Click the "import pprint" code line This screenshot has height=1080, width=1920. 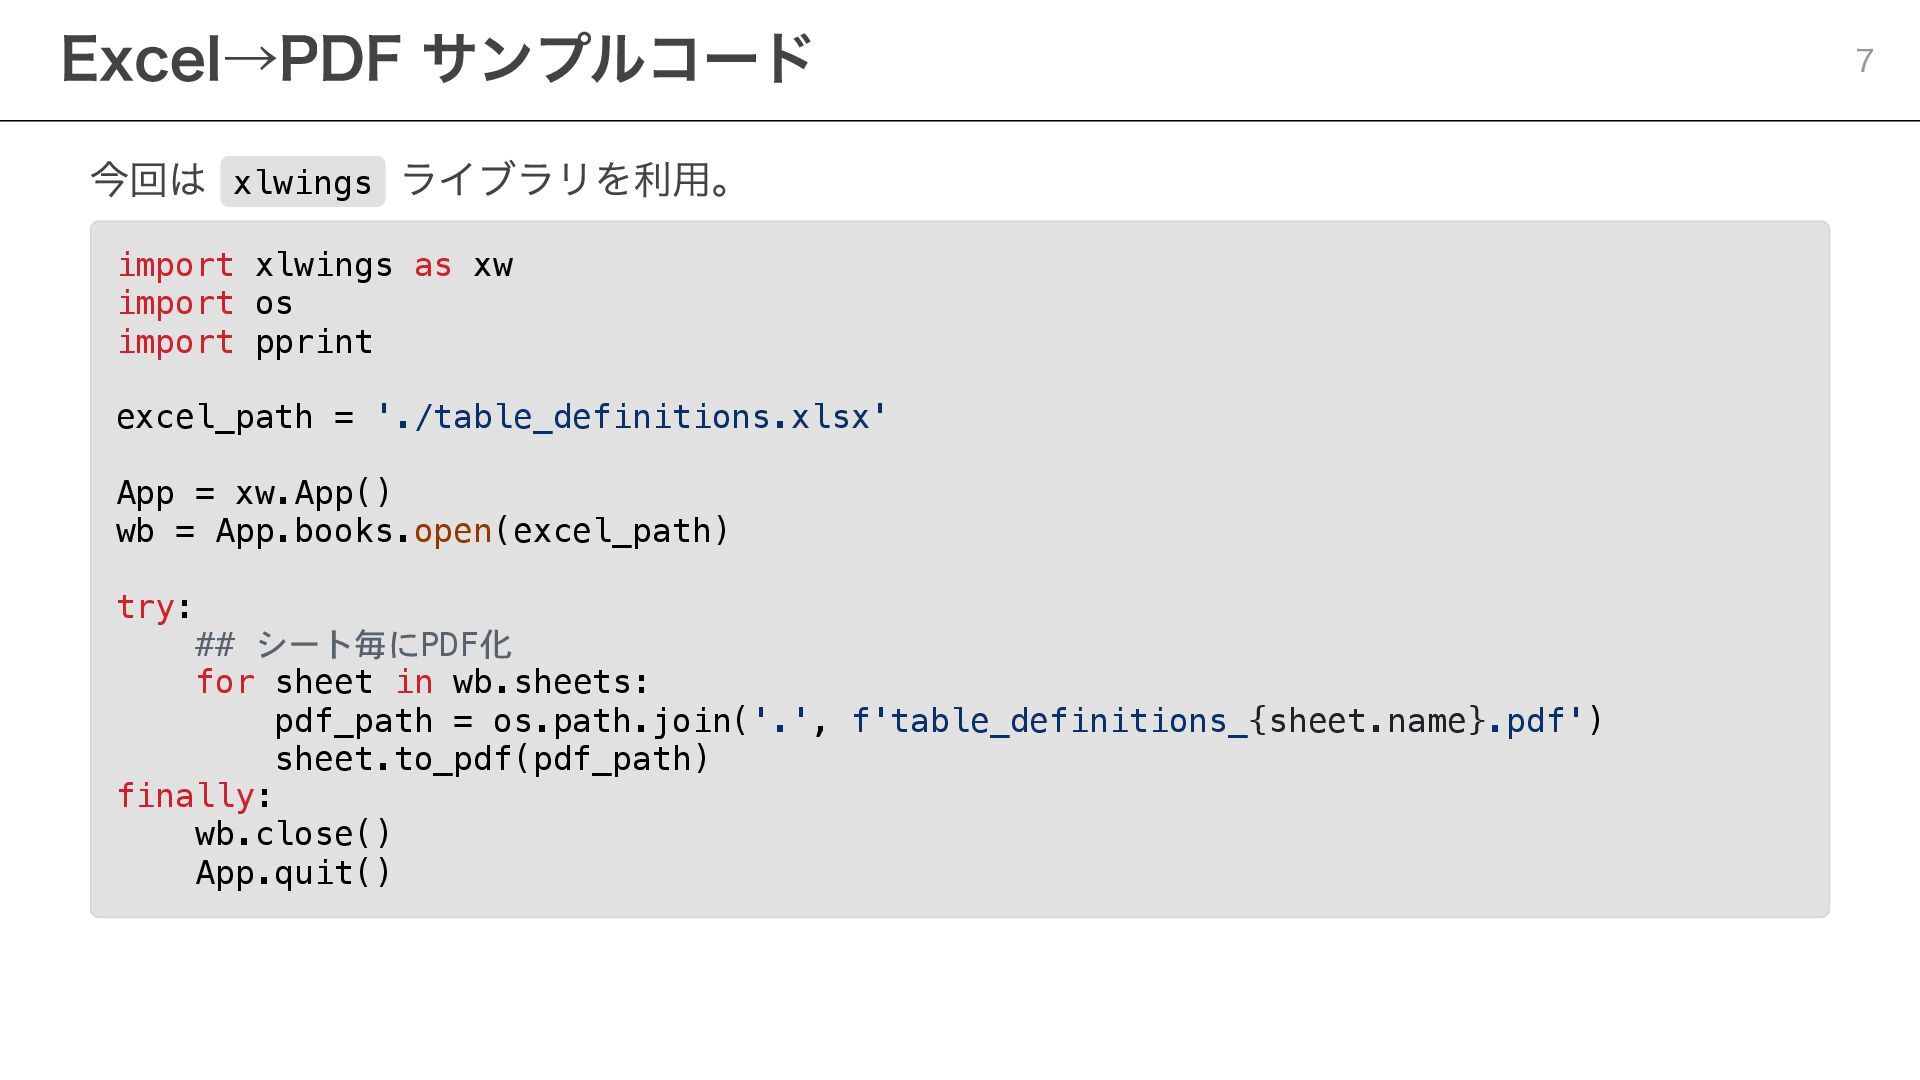[x=245, y=342]
